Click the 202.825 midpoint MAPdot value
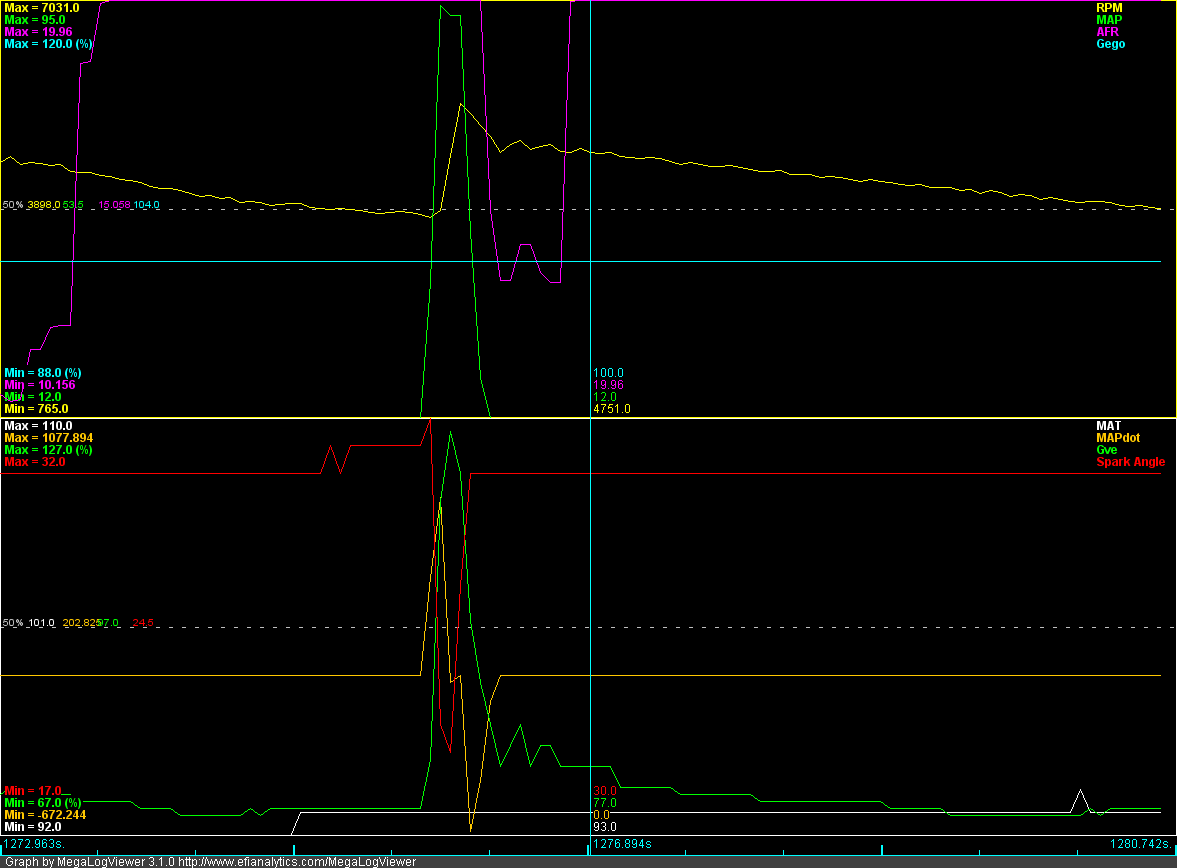The image size is (1177, 868). (x=81, y=623)
